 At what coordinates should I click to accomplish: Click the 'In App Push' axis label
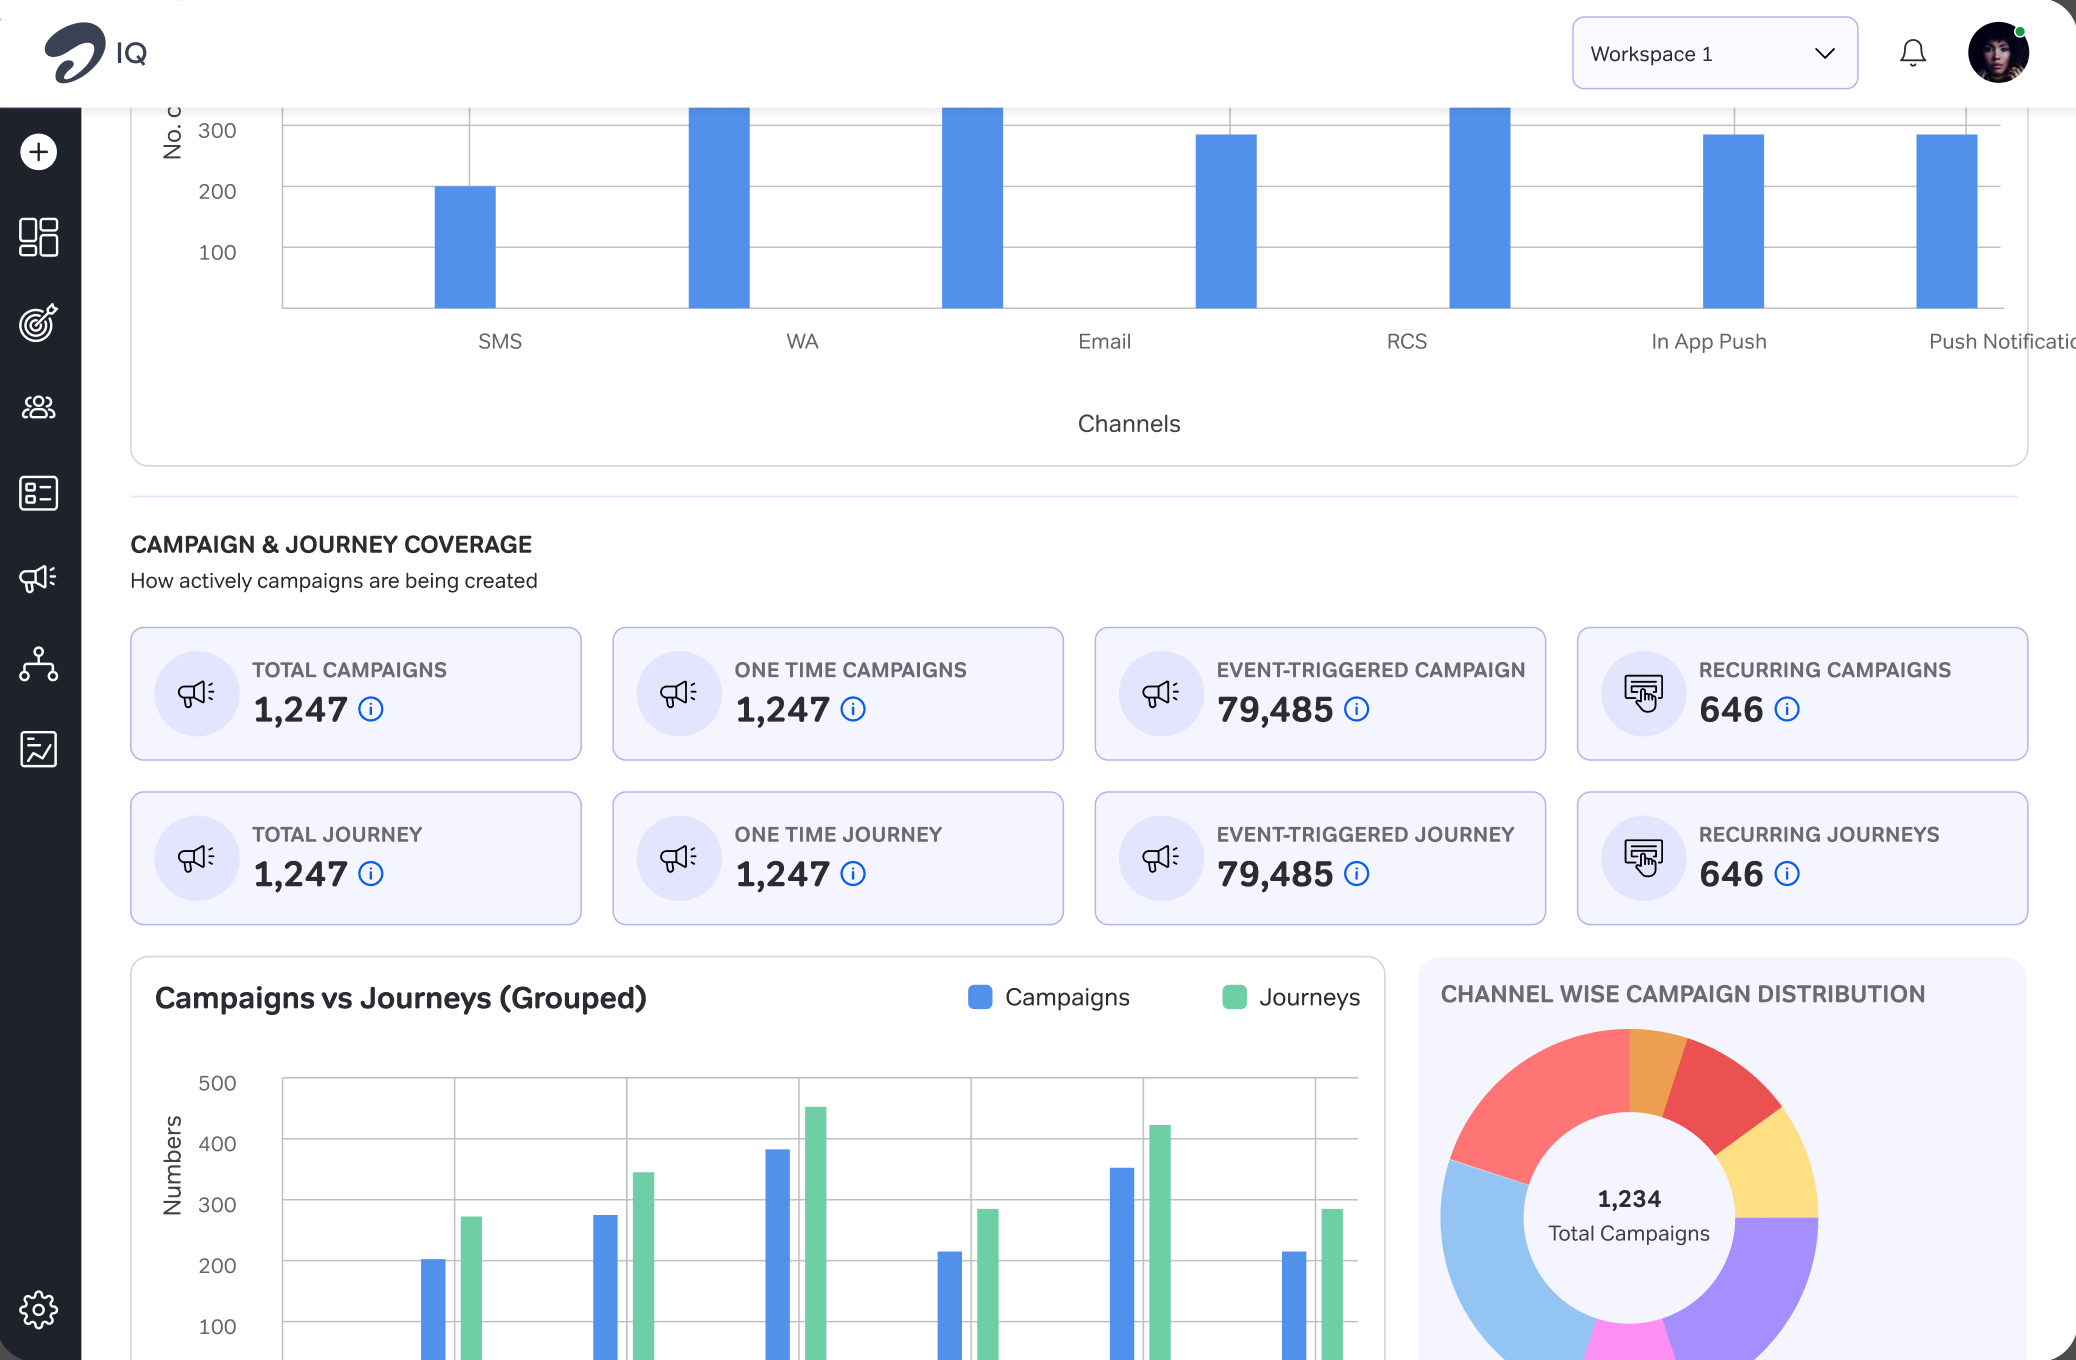click(1709, 342)
